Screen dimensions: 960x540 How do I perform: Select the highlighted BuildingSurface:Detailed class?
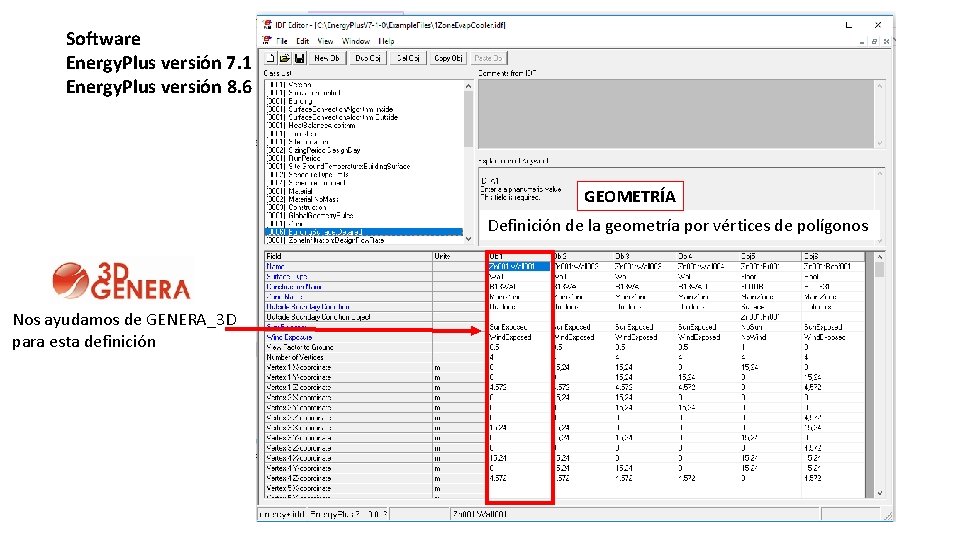pos(364,232)
